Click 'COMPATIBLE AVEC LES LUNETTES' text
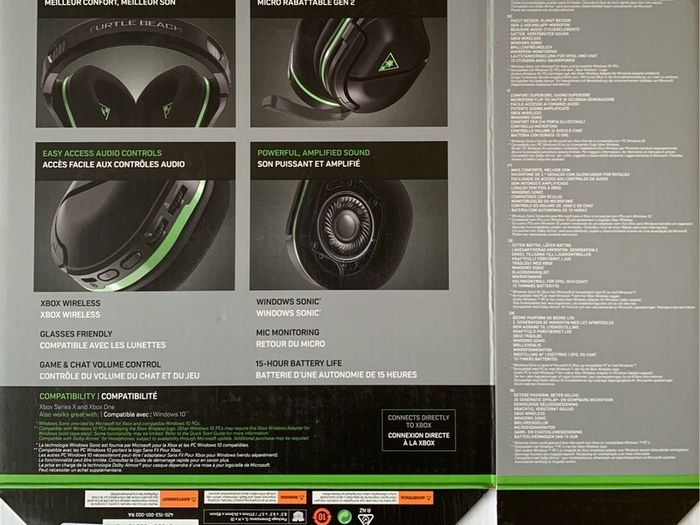This screenshot has width=700, height=525. (103, 345)
